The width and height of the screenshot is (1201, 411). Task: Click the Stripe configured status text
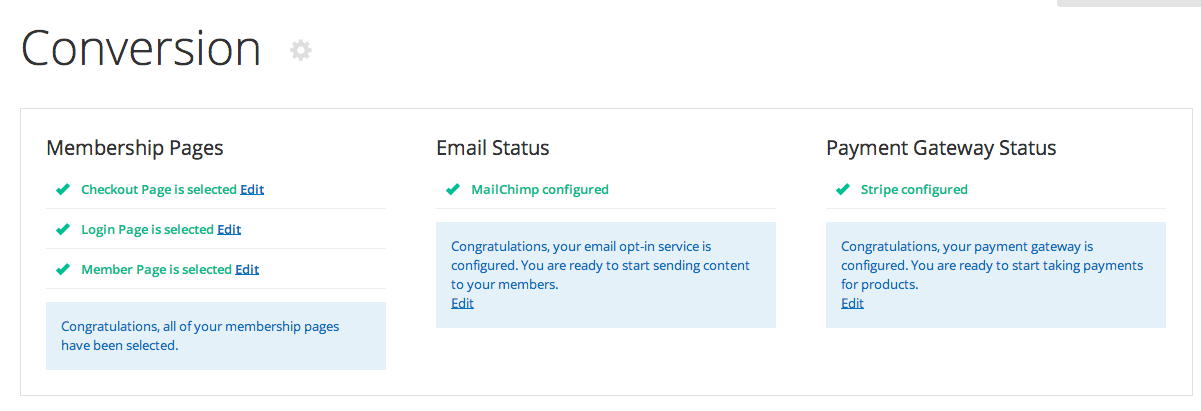914,189
